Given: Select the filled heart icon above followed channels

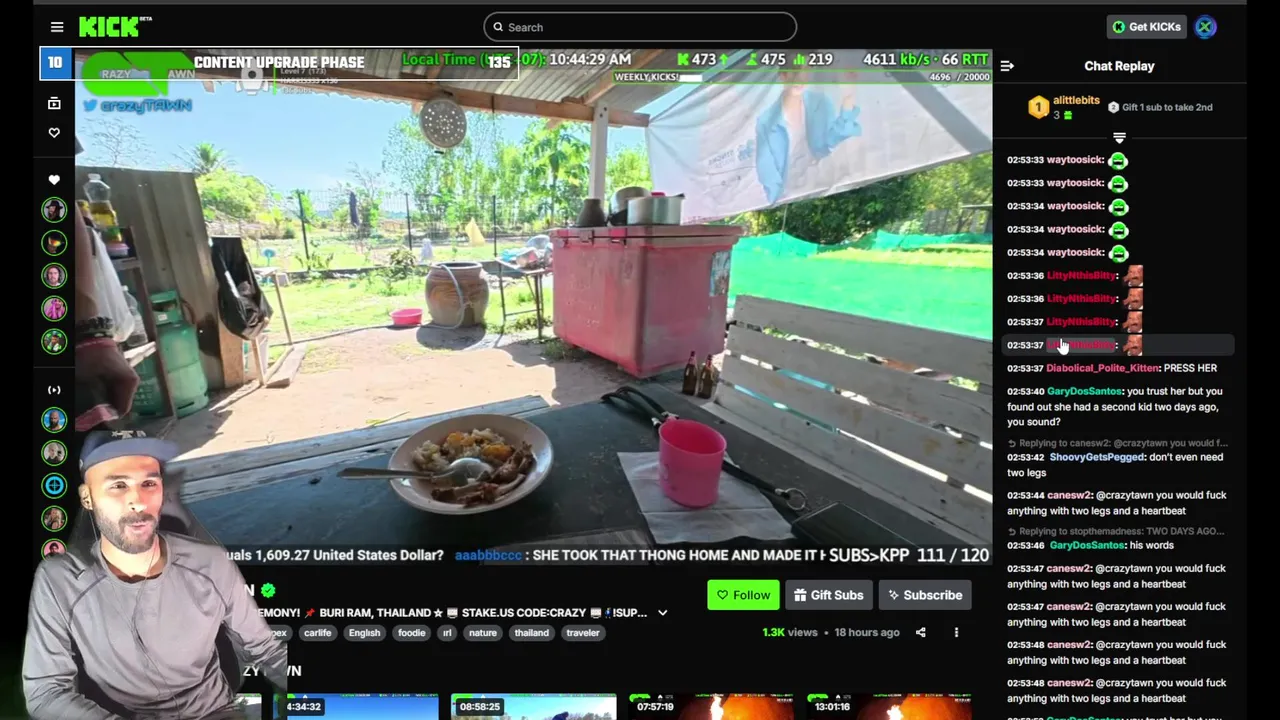Looking at the screenshot, I should (x=54, y=180).
